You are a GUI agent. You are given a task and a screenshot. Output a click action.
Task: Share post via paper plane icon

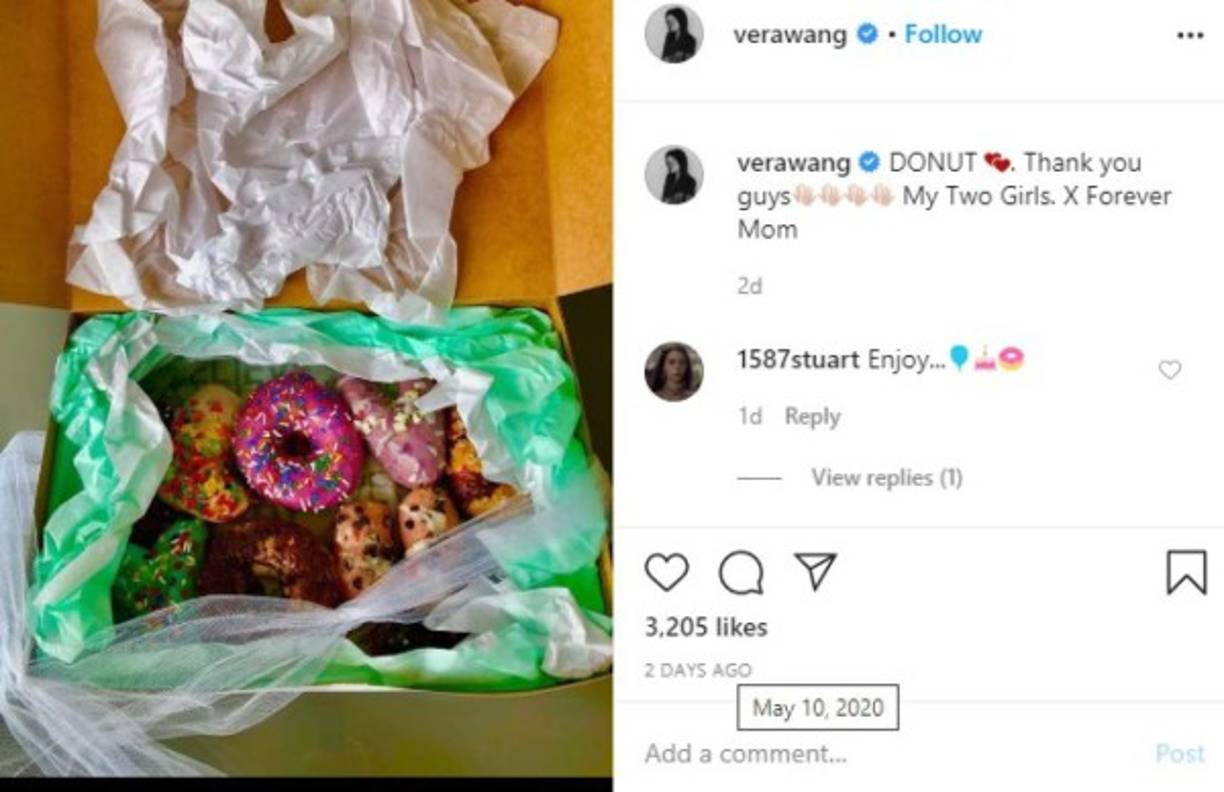815,572
